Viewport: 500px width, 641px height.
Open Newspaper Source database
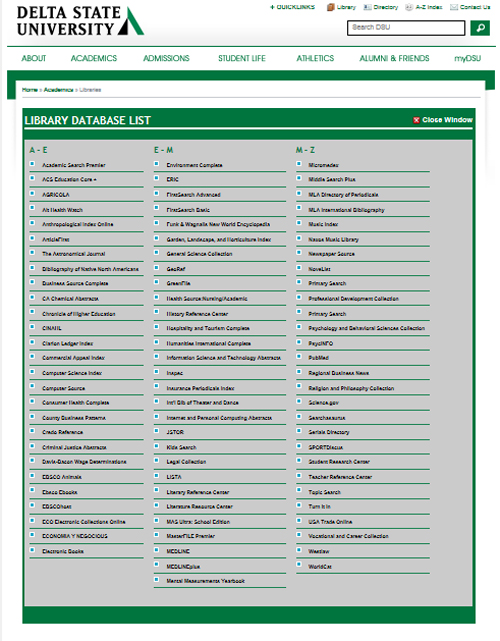[x=332, y=254]
